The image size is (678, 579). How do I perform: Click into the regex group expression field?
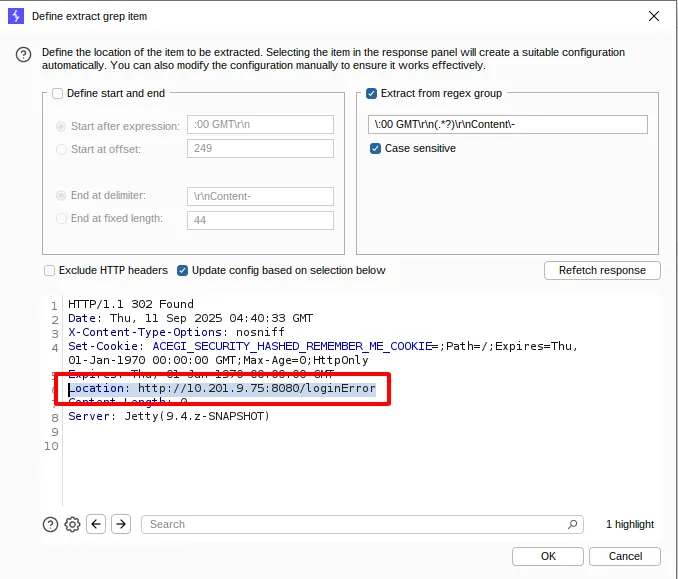507,125
